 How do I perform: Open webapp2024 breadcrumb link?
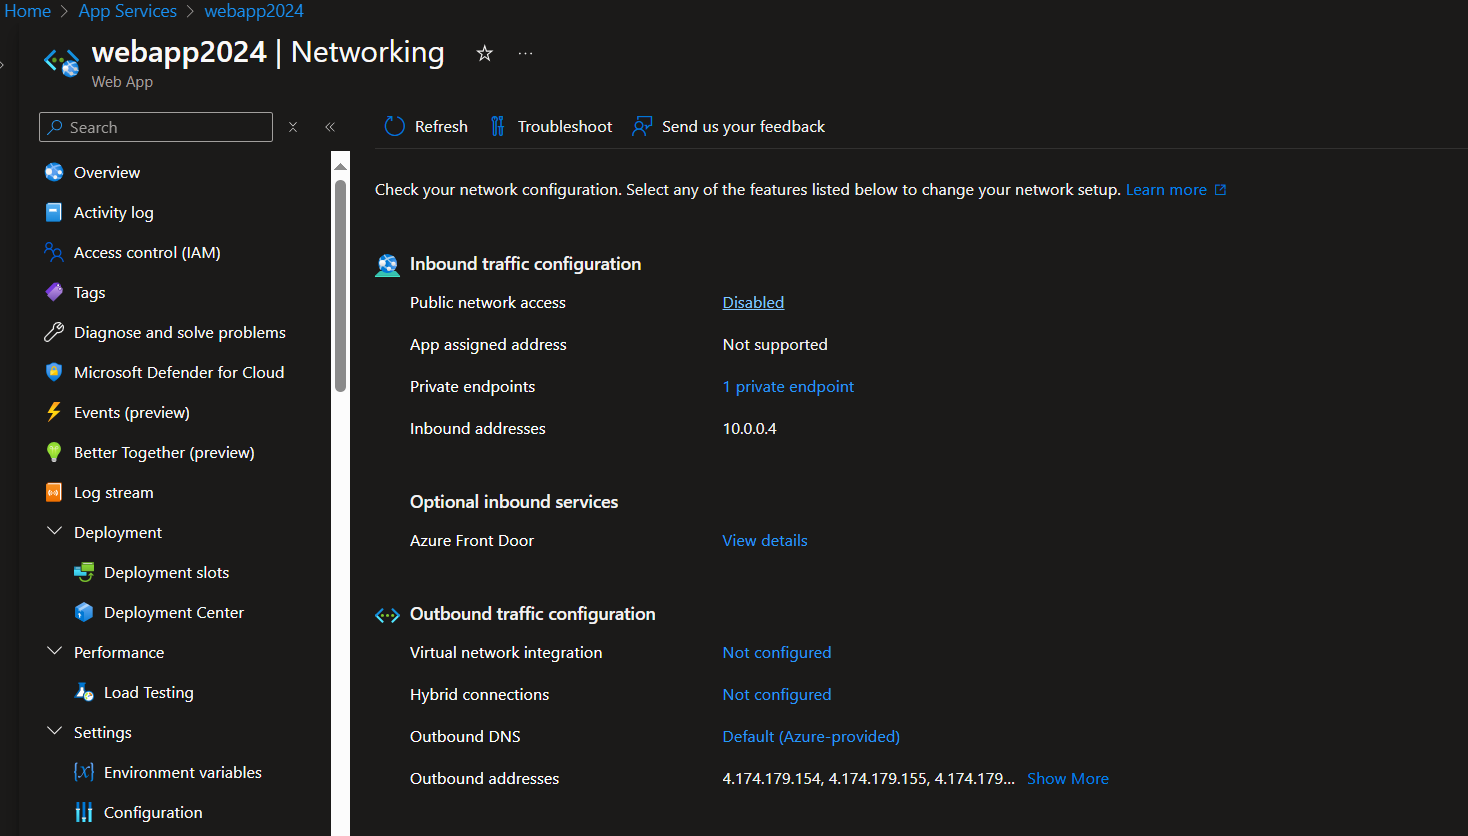click(x=254, y=11)
